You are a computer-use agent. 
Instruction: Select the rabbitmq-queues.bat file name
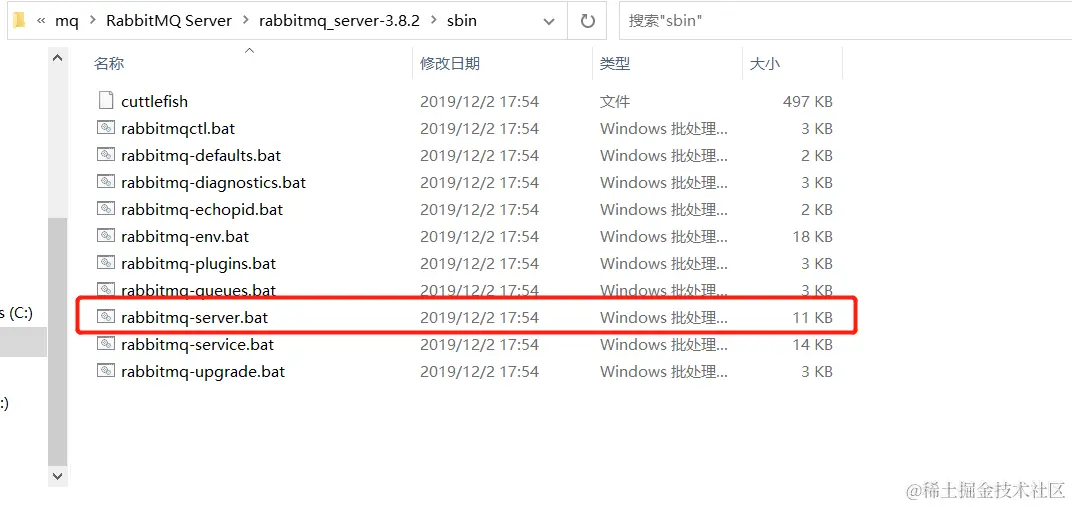[198, 290]
